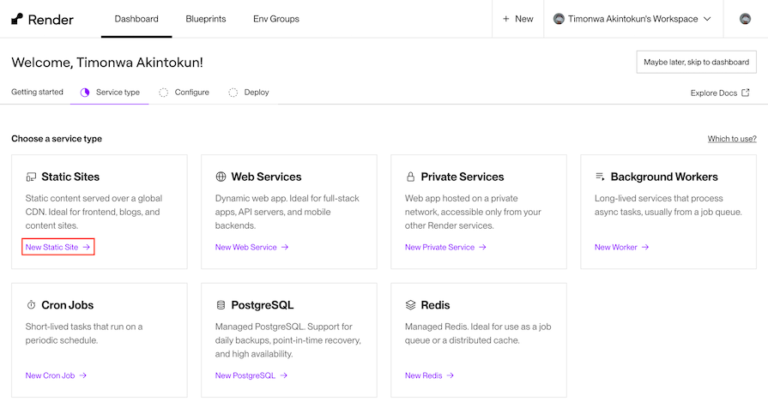Screen dimensions: 768x414
Task: Open Explore Docs link
Action: click(720, 93)
